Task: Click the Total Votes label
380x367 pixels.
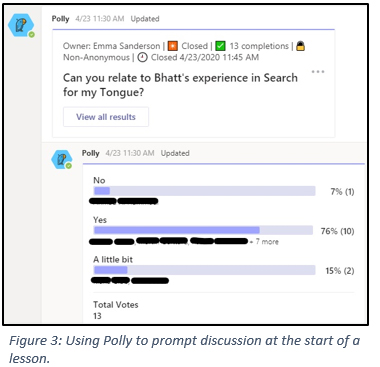Action: pos(116,304)
